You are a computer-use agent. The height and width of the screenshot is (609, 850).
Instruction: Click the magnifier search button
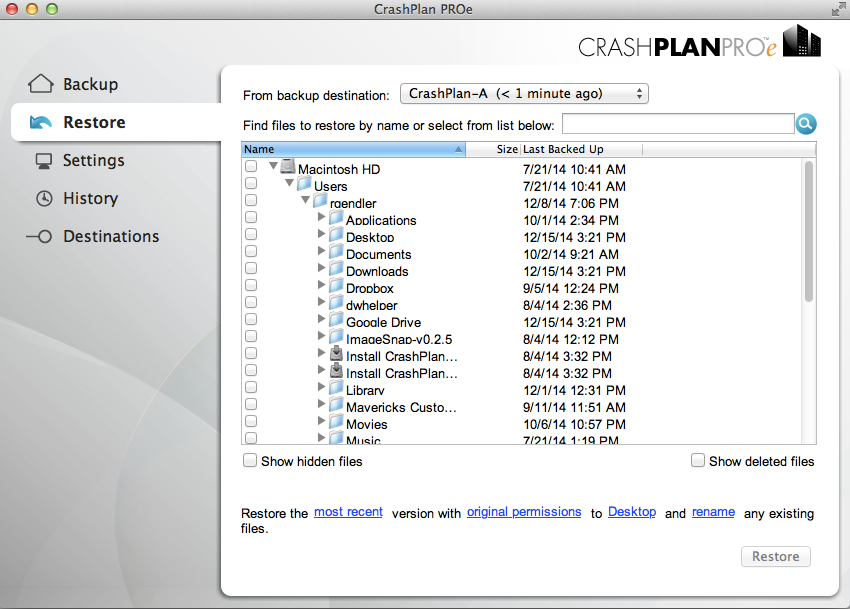click(x=806, y=124)
